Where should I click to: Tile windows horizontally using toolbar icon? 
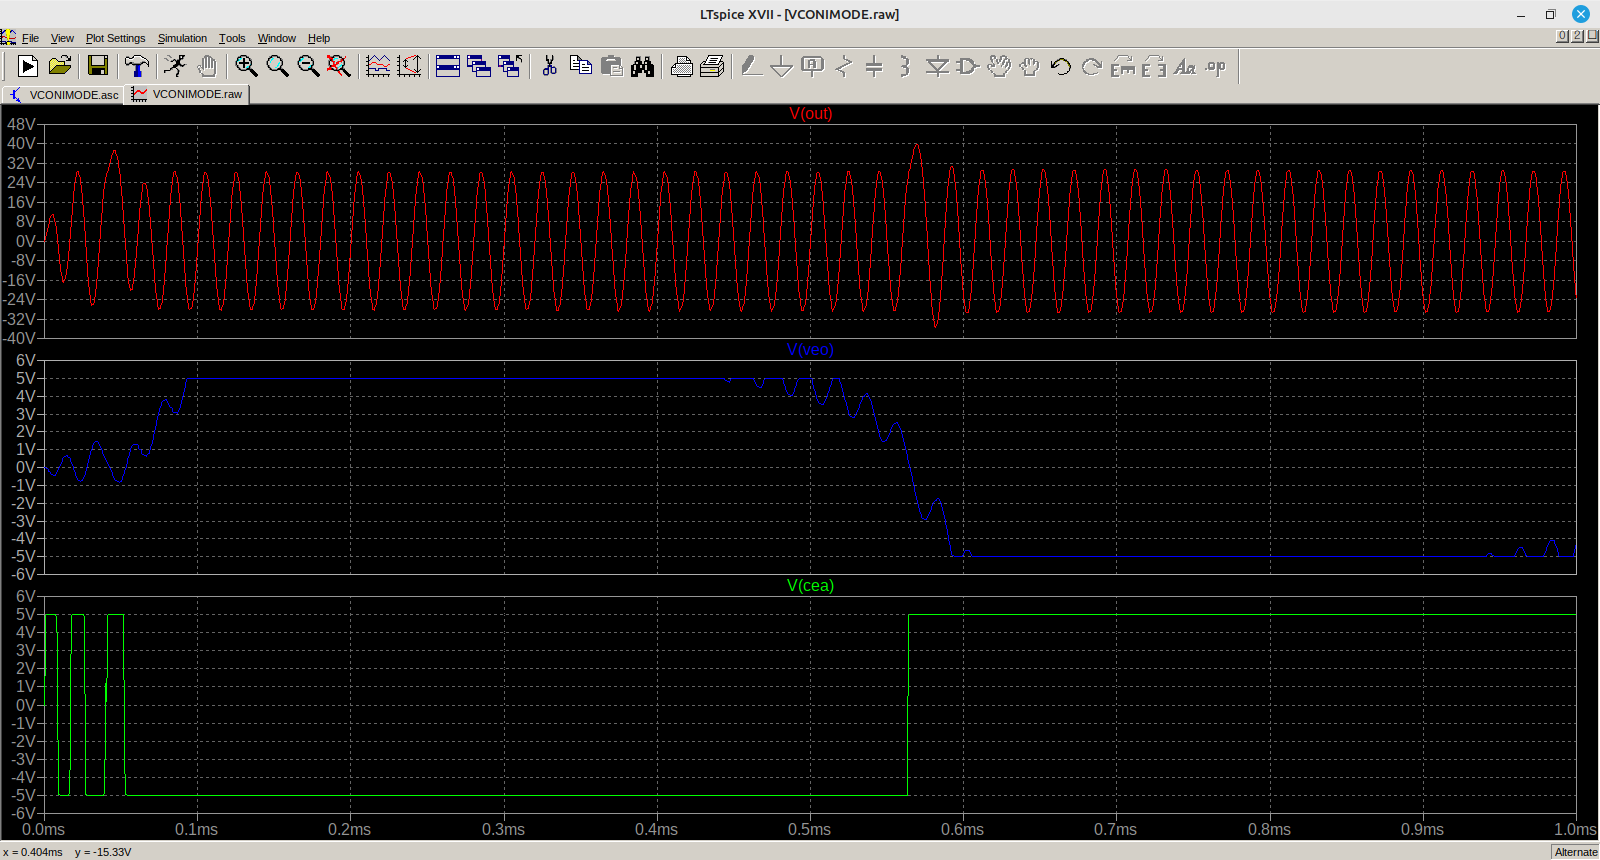[x=448, y=67]
